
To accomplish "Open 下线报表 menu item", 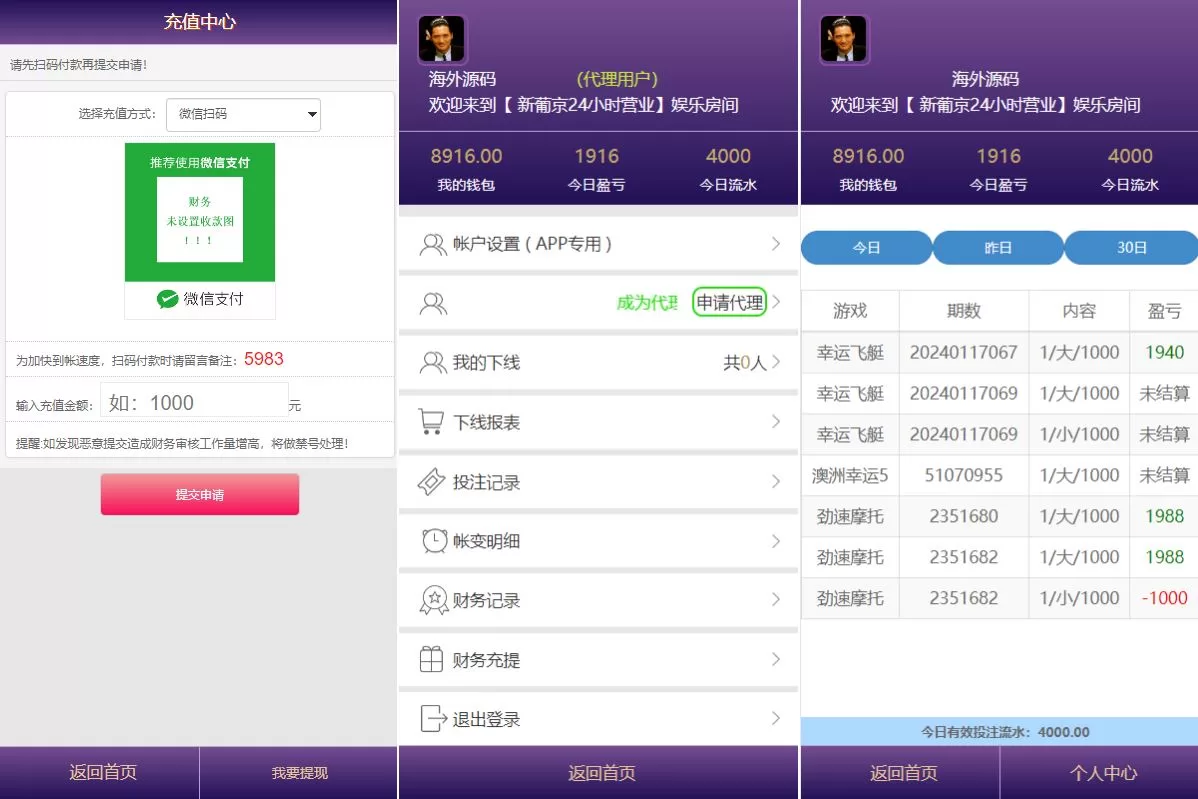I will coord(598,422).
